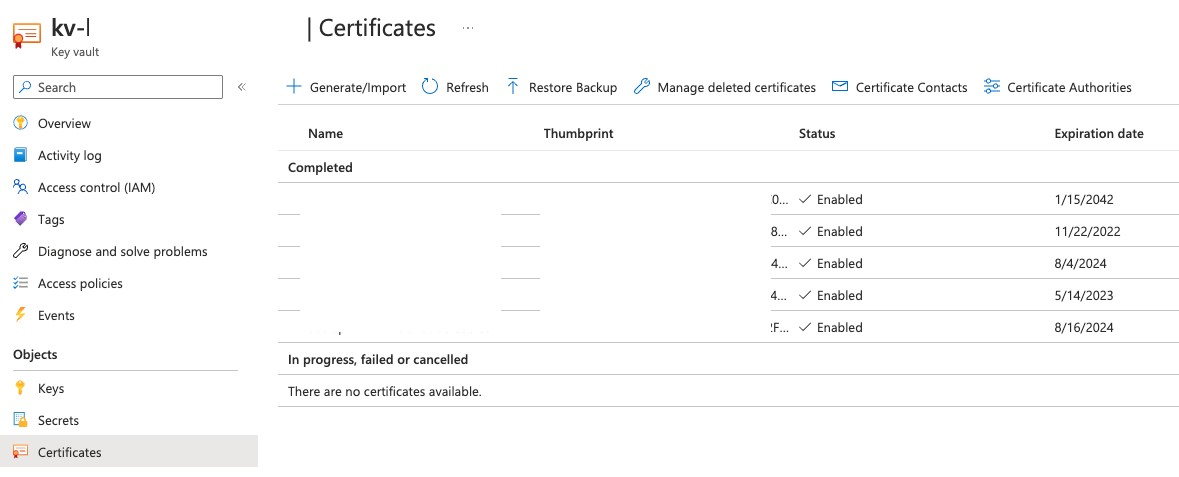Click the Completed group header
This screenshot has width=1179, height=477.
(x=320, y=168)
